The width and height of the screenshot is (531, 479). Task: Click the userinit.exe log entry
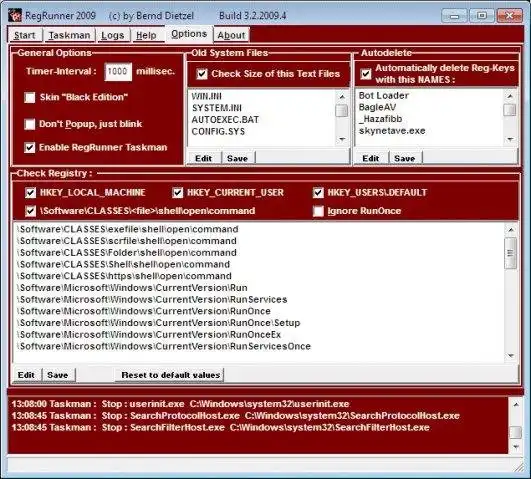coord(180,404)
